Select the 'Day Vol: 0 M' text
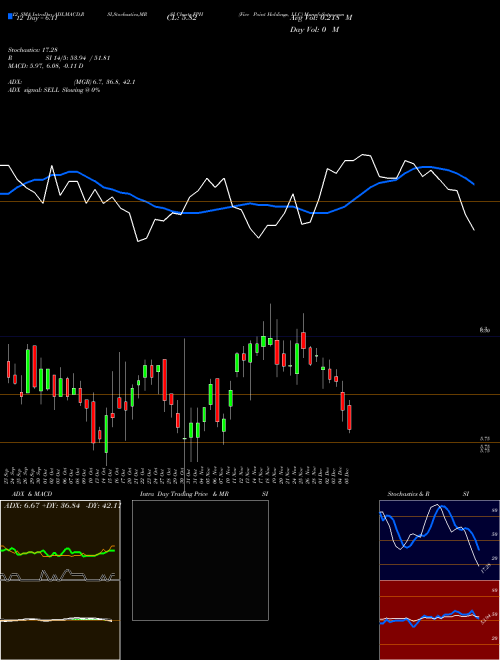500x660 pixels. (x=314, y=30)
